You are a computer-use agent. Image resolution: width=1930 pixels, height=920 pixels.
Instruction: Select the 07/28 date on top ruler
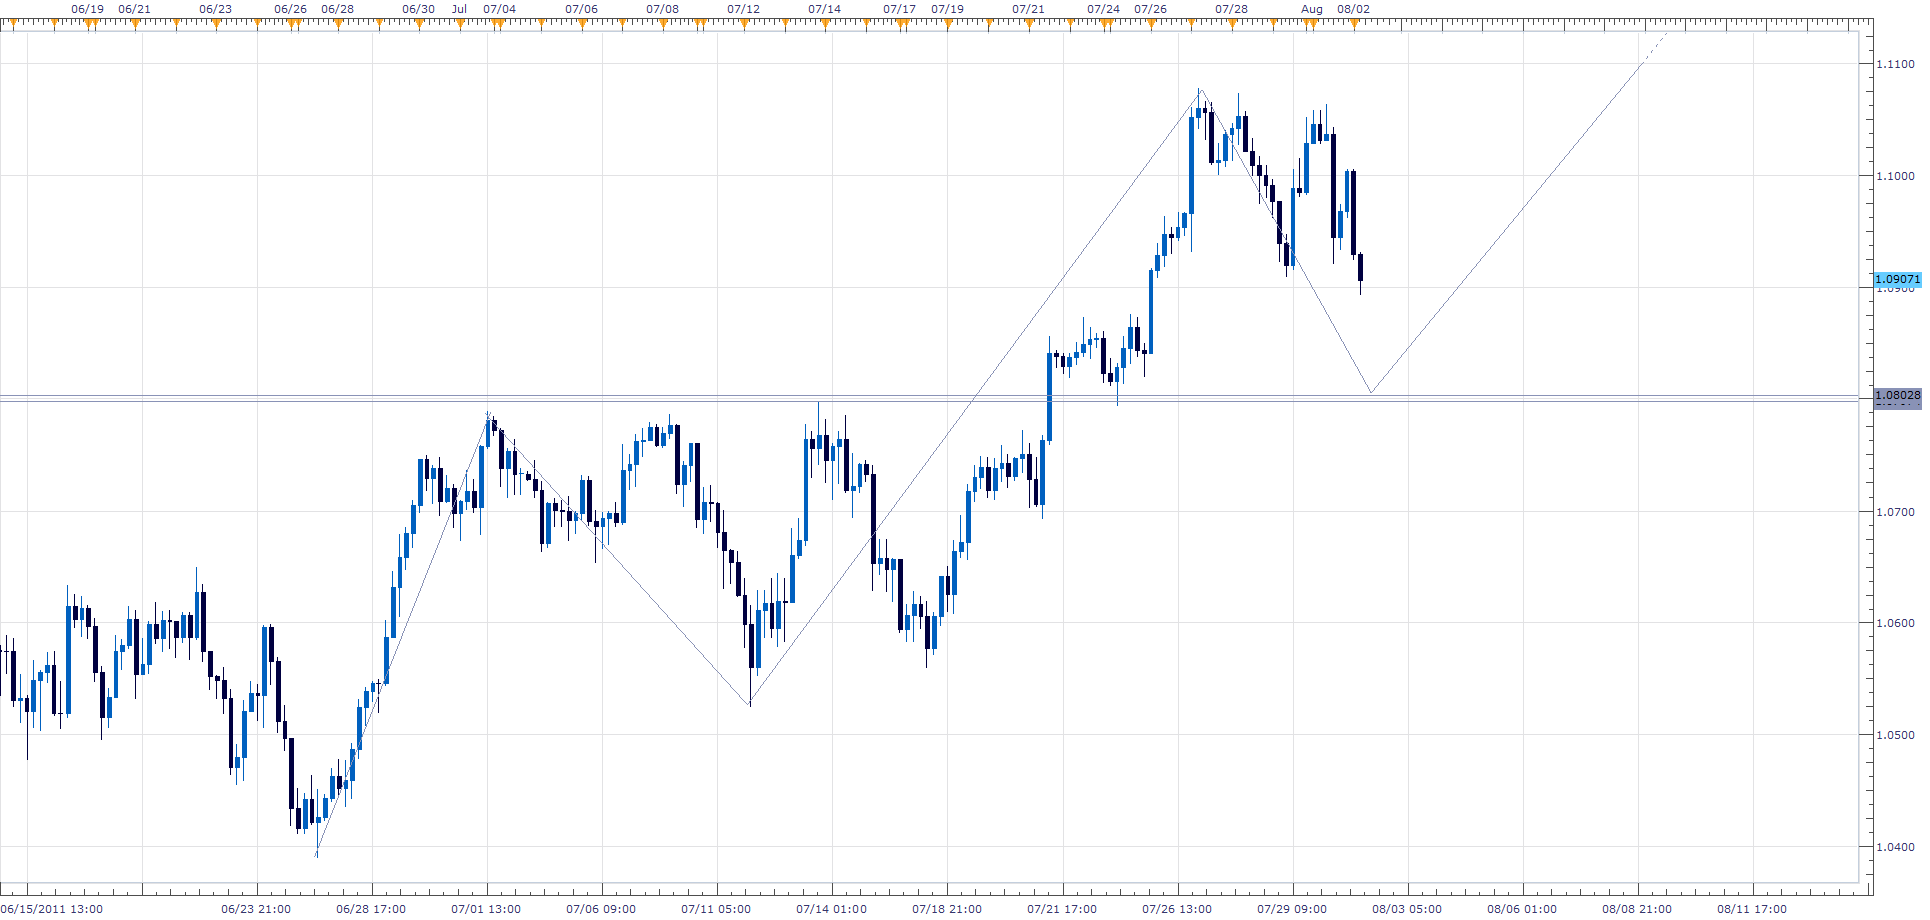[1231, 9]
